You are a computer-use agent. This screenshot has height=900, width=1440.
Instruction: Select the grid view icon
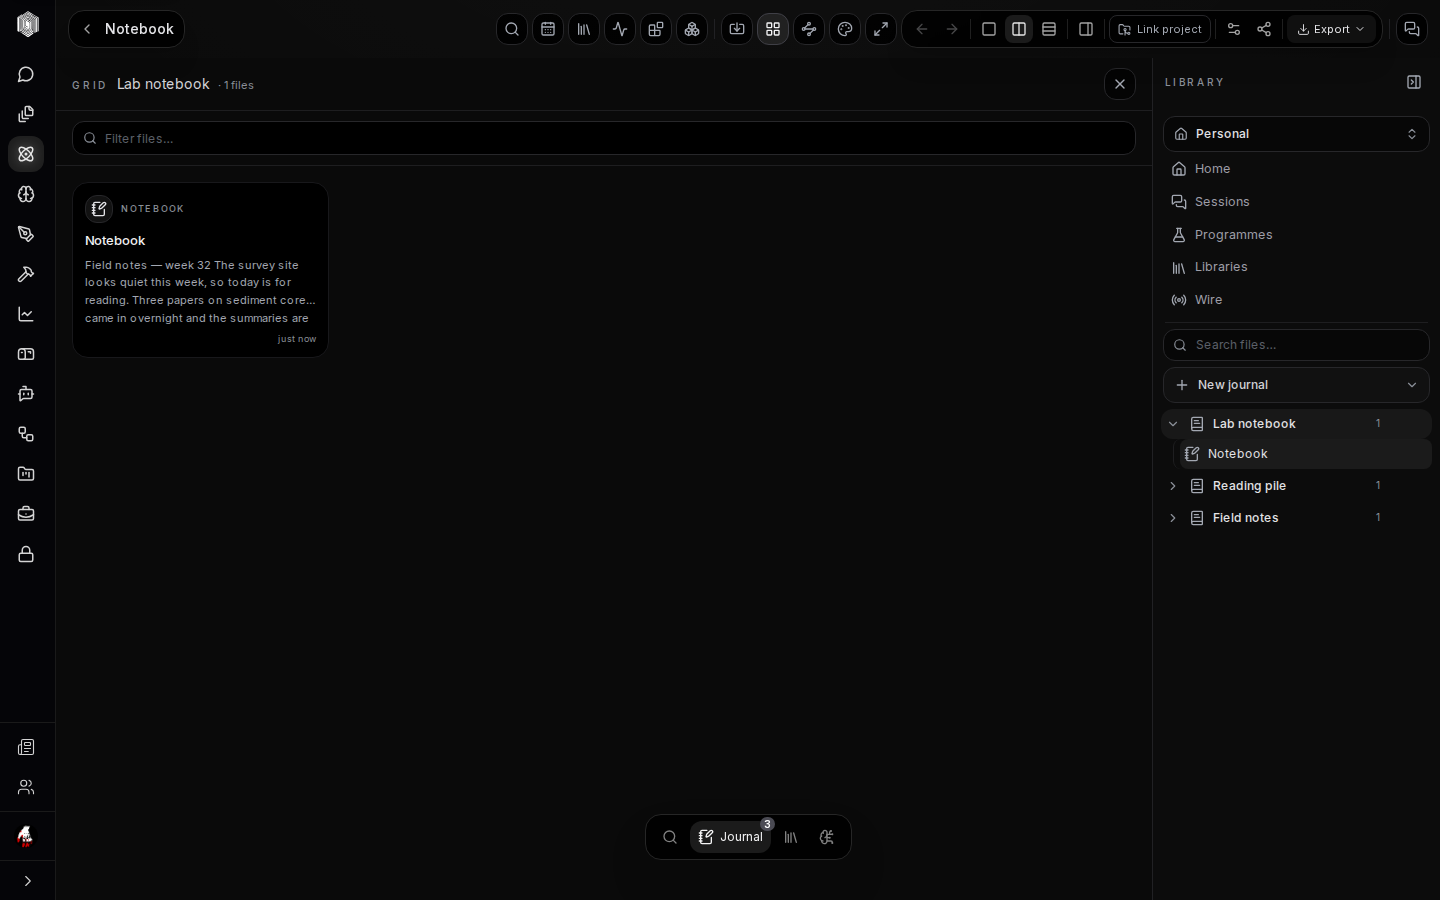point(773,29)
